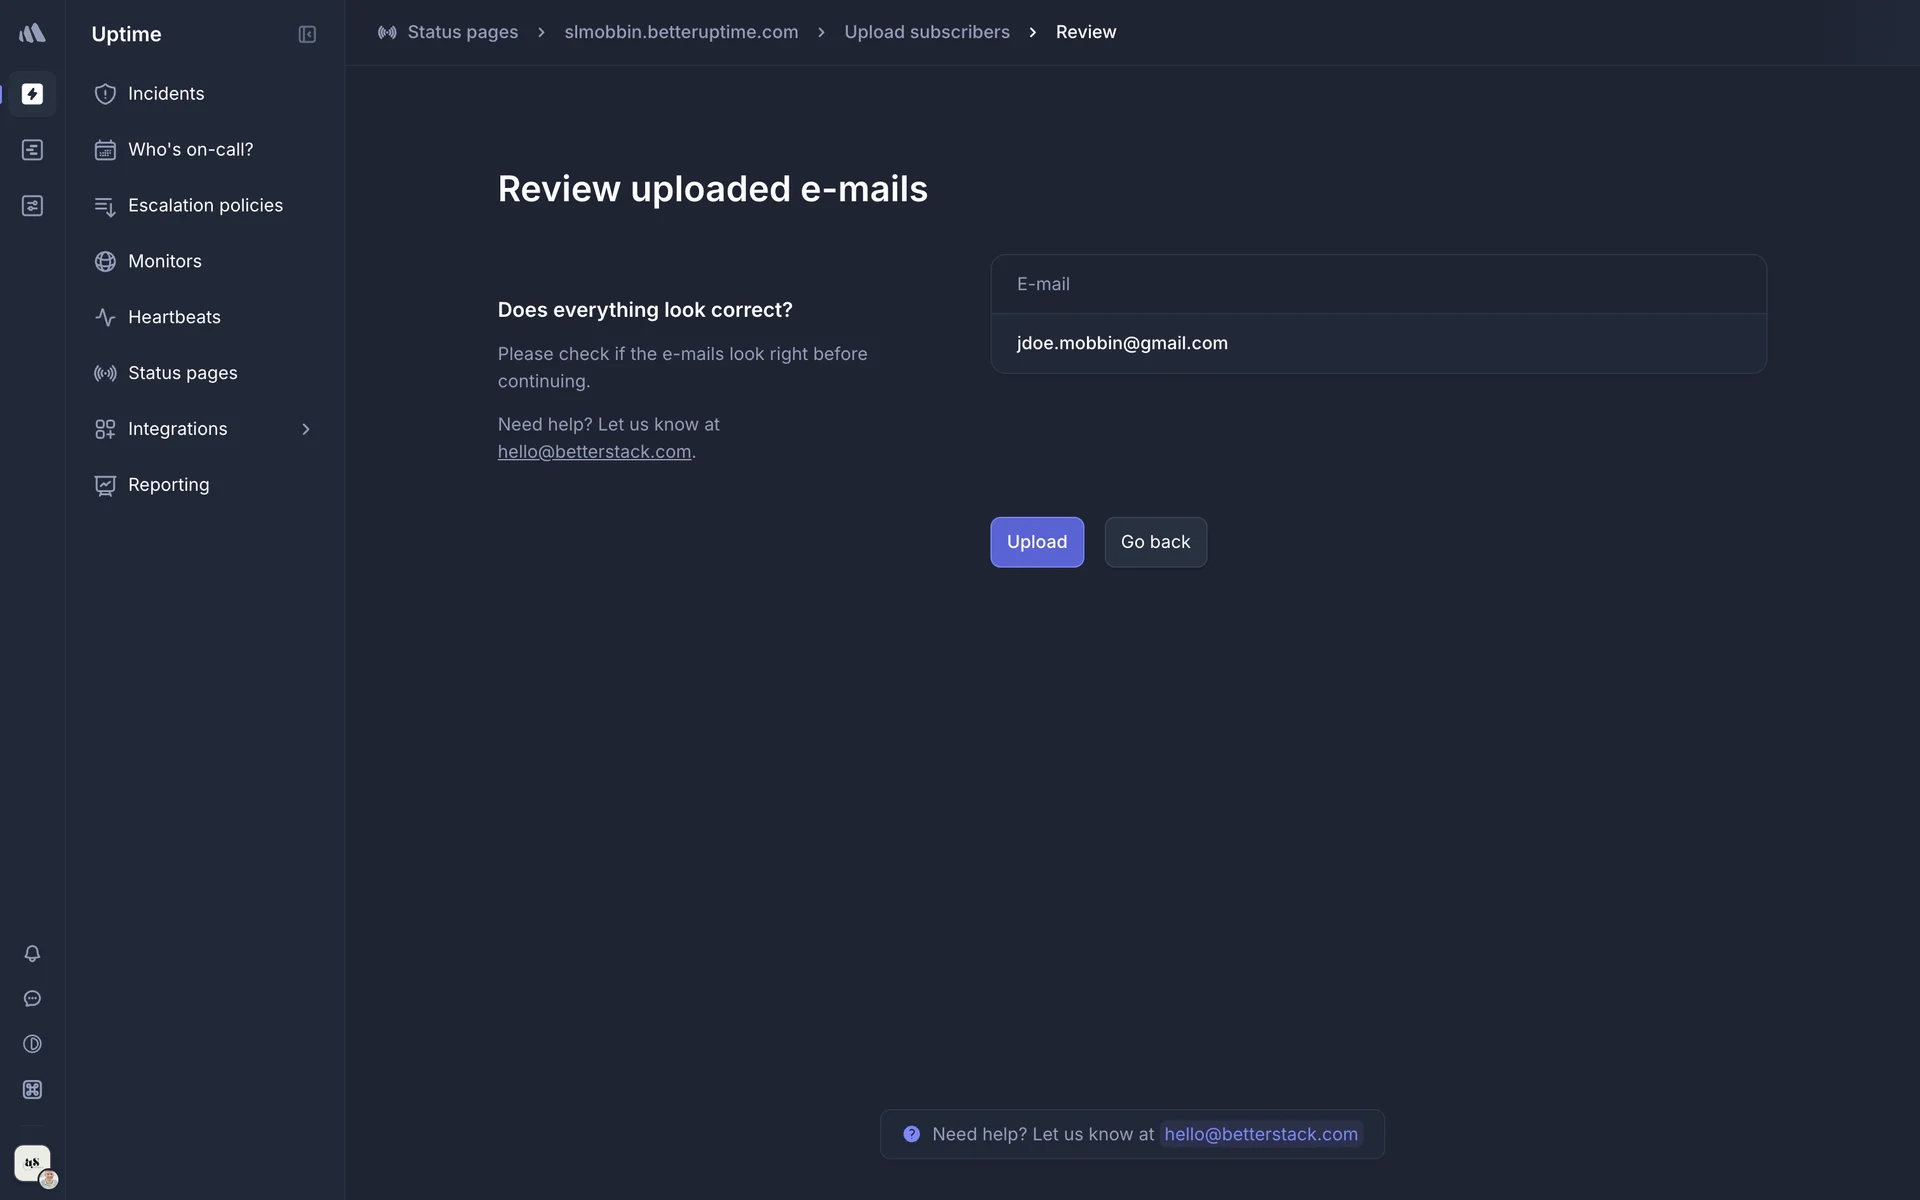Open the user avatar at bottom left
Screen dimensions: 1920x1200
[x=32, y=1163]
